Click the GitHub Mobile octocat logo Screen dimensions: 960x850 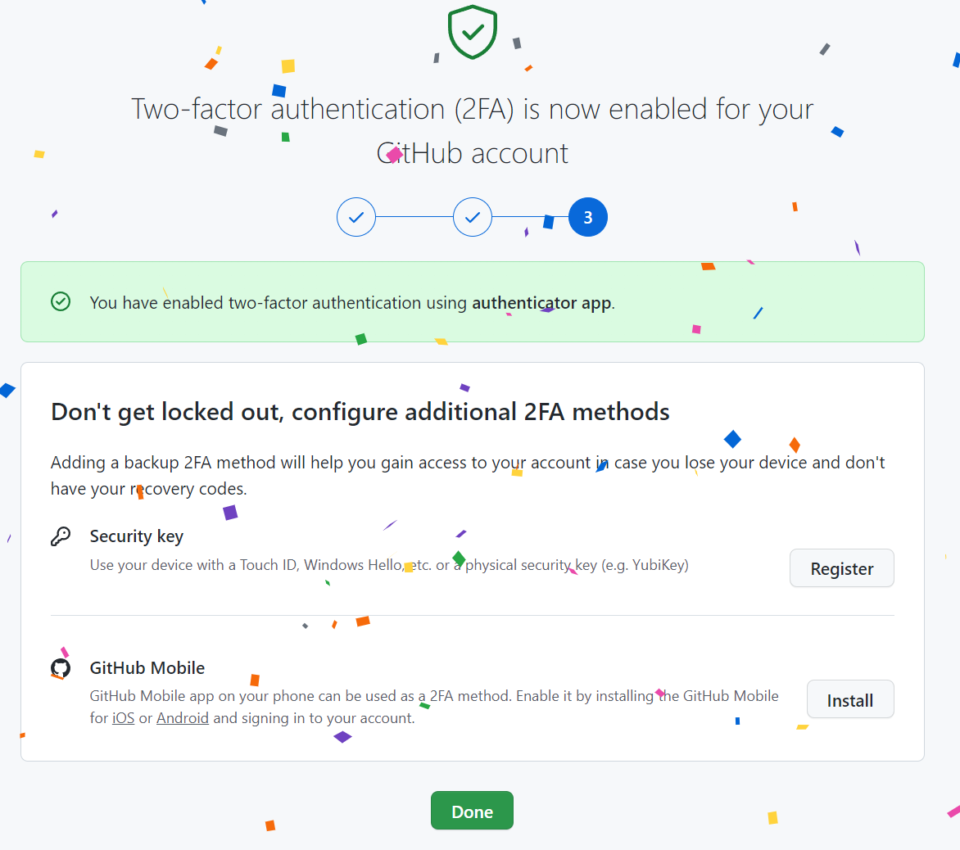[60, 667]
